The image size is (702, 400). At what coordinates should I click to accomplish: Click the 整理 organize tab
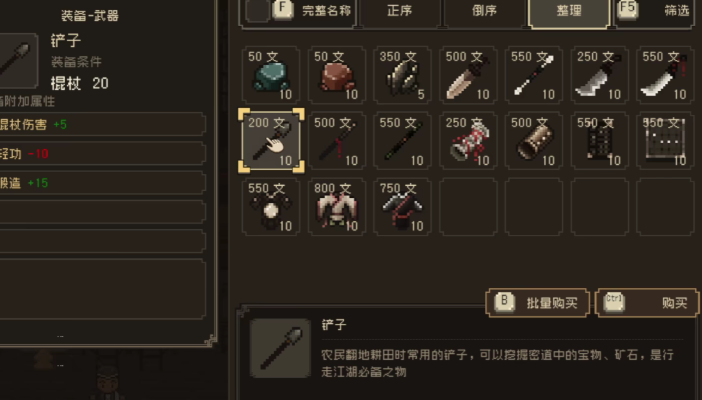click(x=569, y=12)
